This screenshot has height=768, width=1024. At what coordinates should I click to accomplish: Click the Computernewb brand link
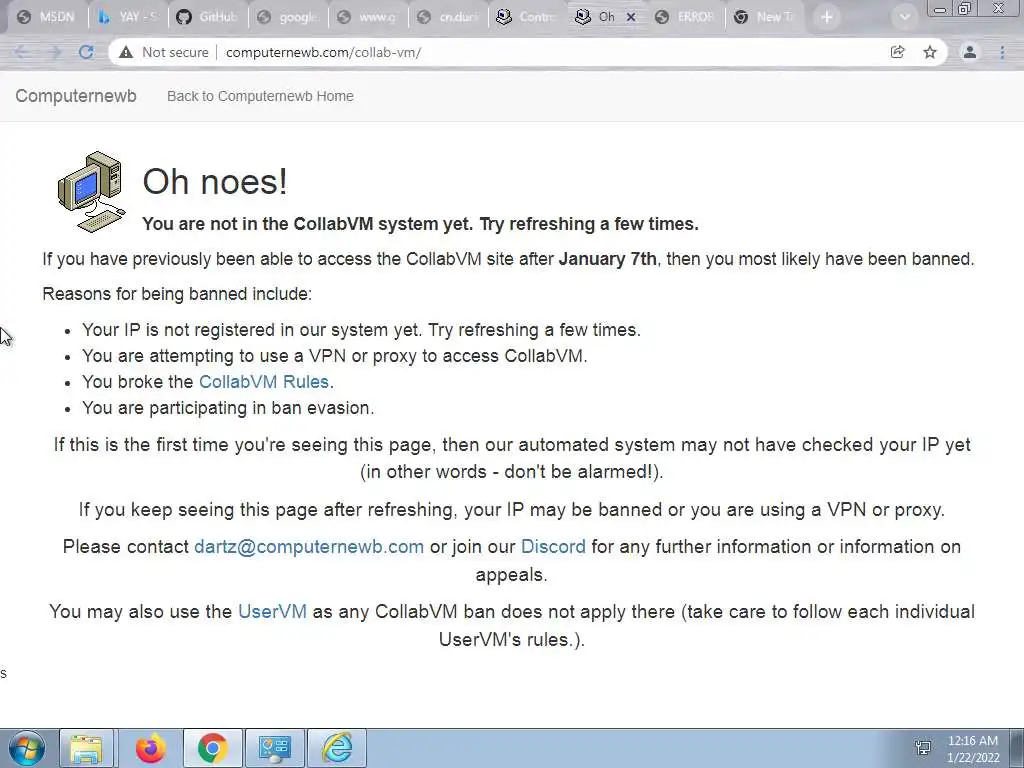click(x=76, y=96)
